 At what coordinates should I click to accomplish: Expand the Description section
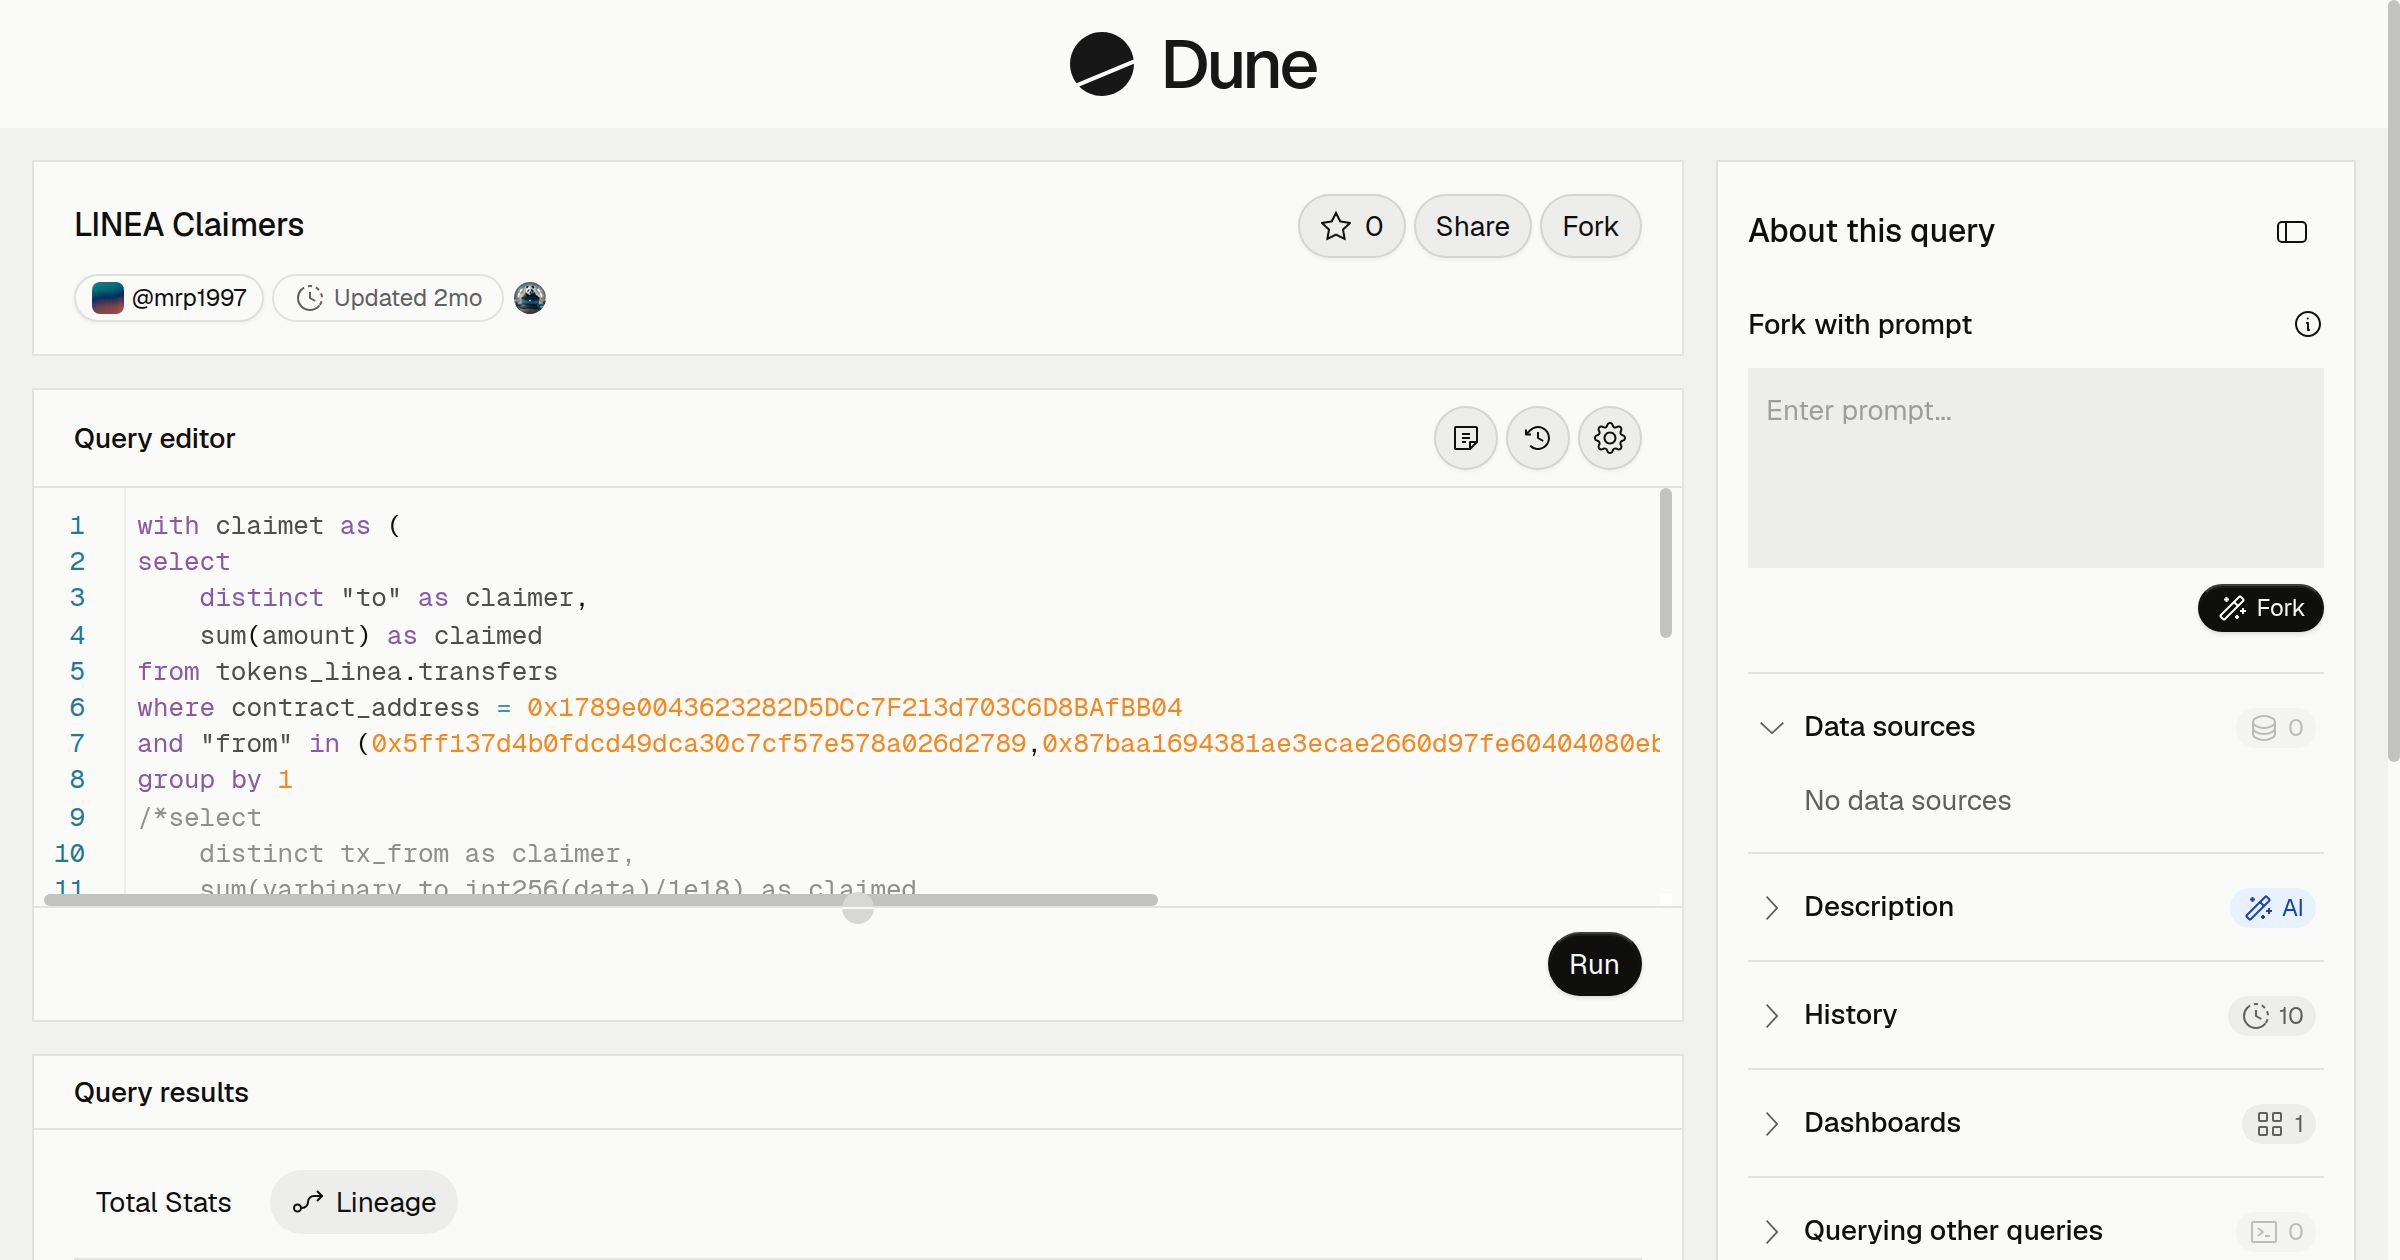pyautogui.click(x=1772, y=907)
